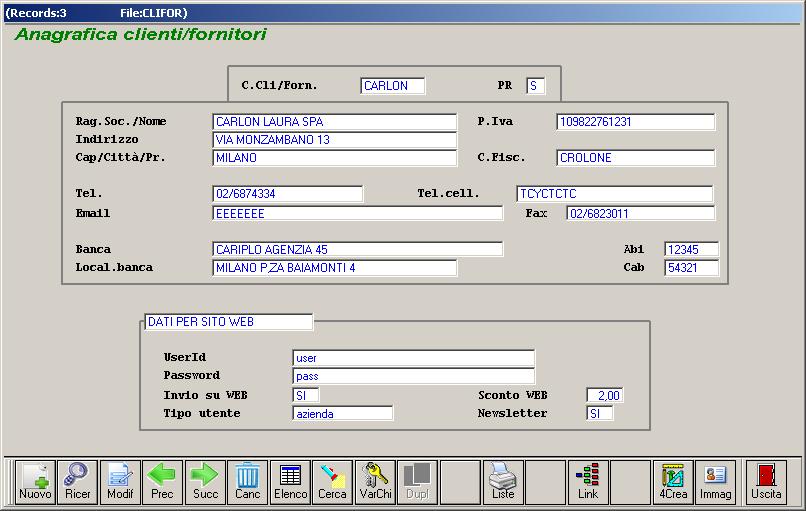Exit with the Uscita door icon
806x511 pixels.
point(766,482)
